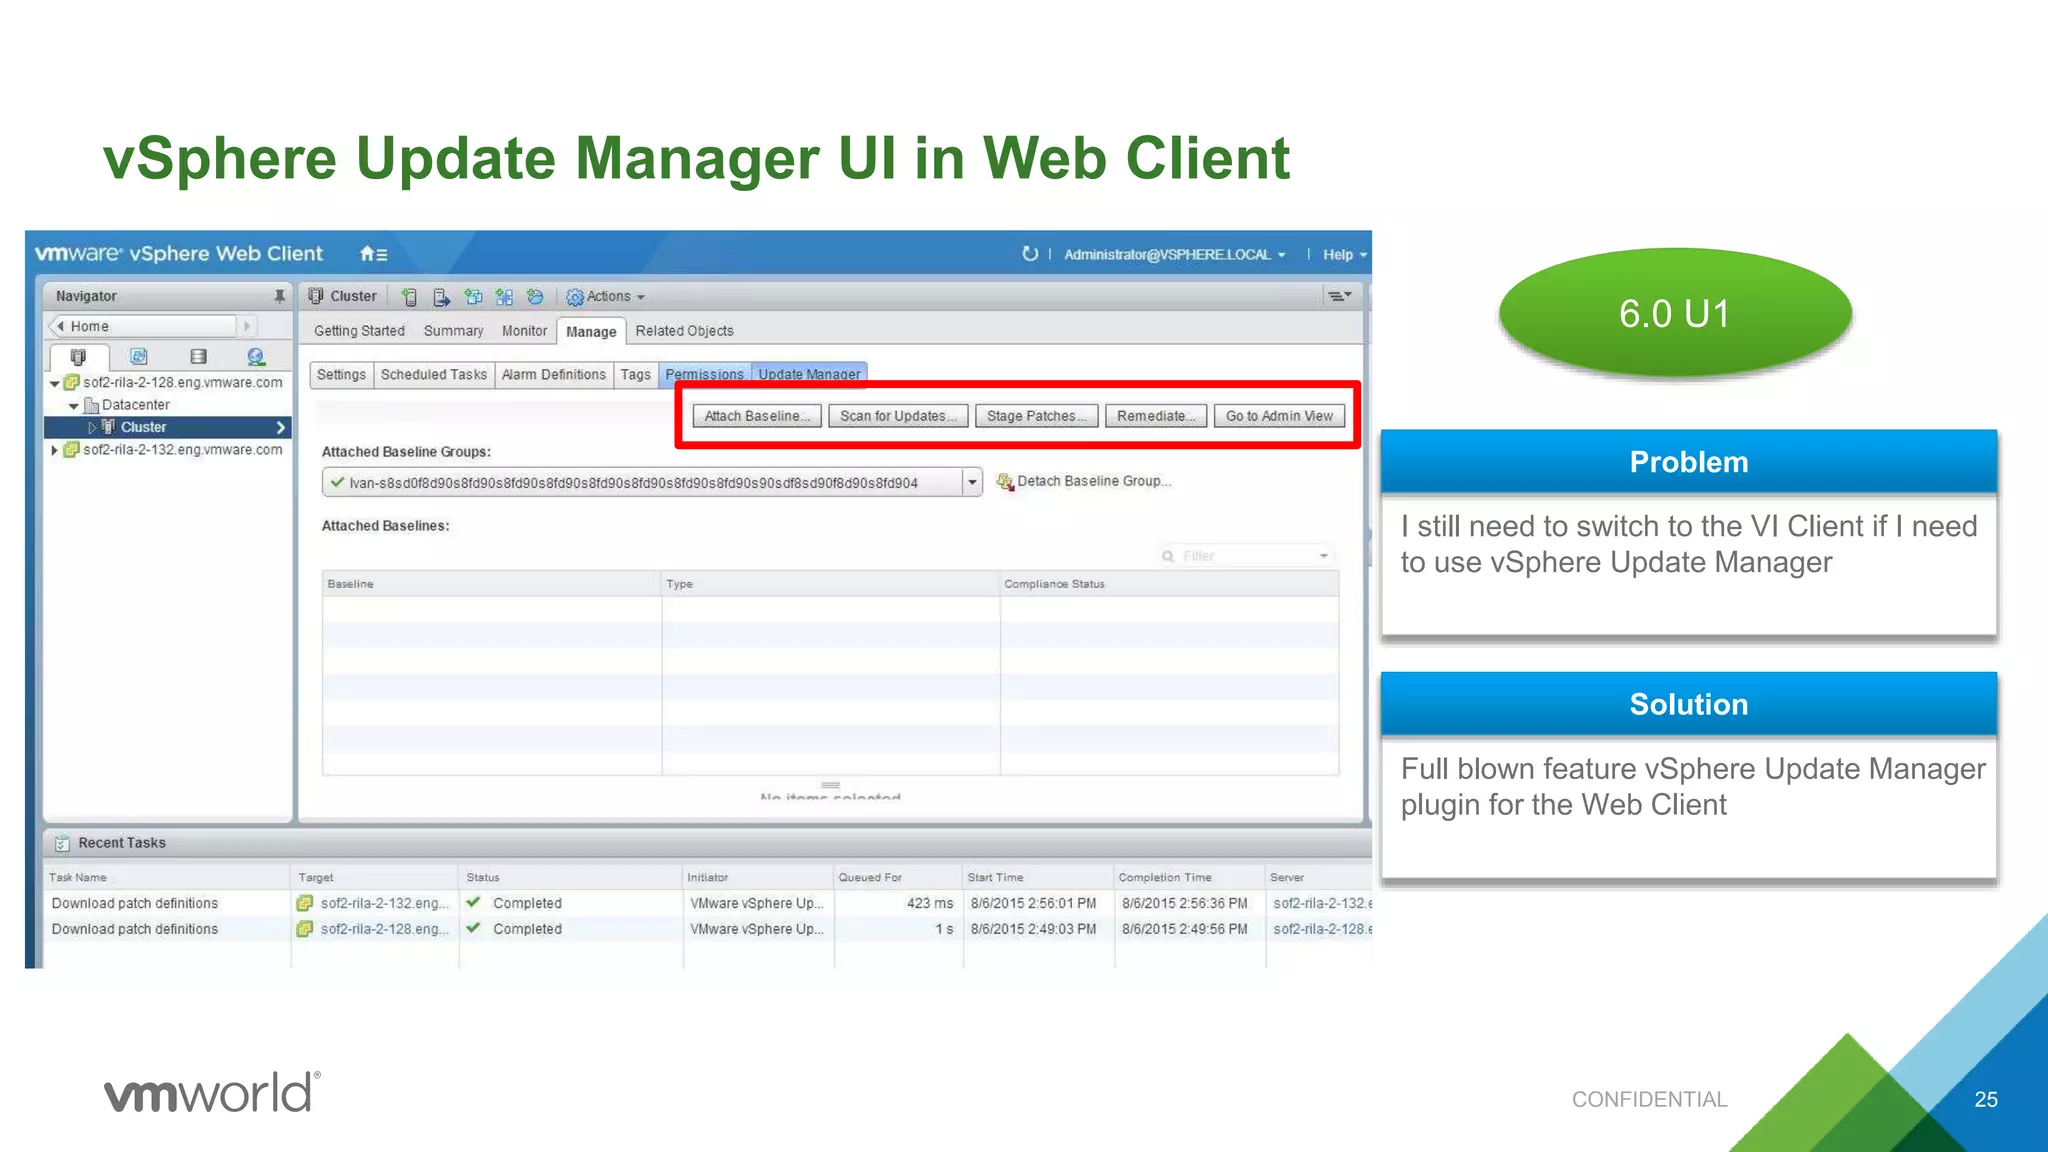Open Filter options dropdown arrow
Viewport: 2048px width, 1152px height.
coord(1324,556)
